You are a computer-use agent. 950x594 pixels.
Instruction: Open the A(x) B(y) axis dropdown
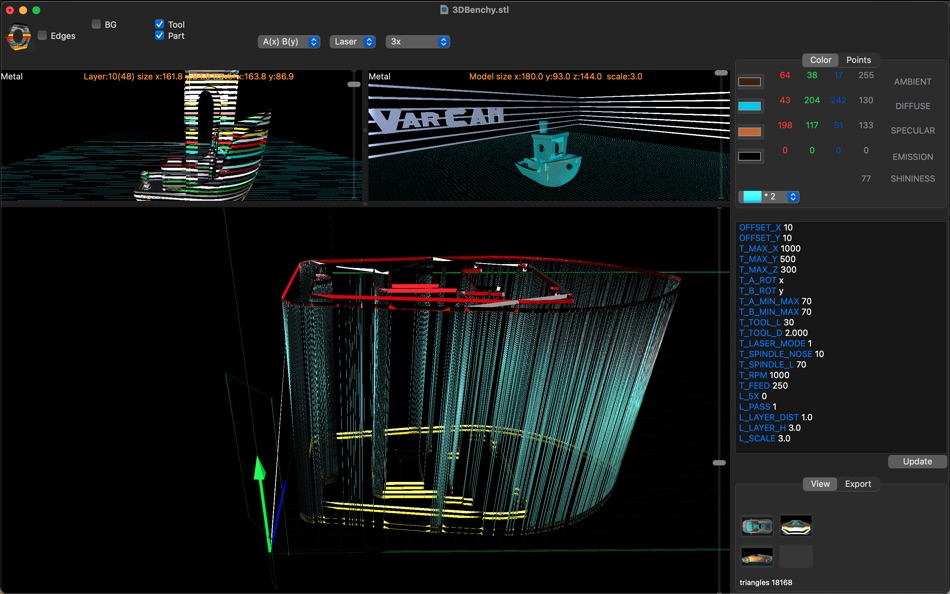[289, 42]
